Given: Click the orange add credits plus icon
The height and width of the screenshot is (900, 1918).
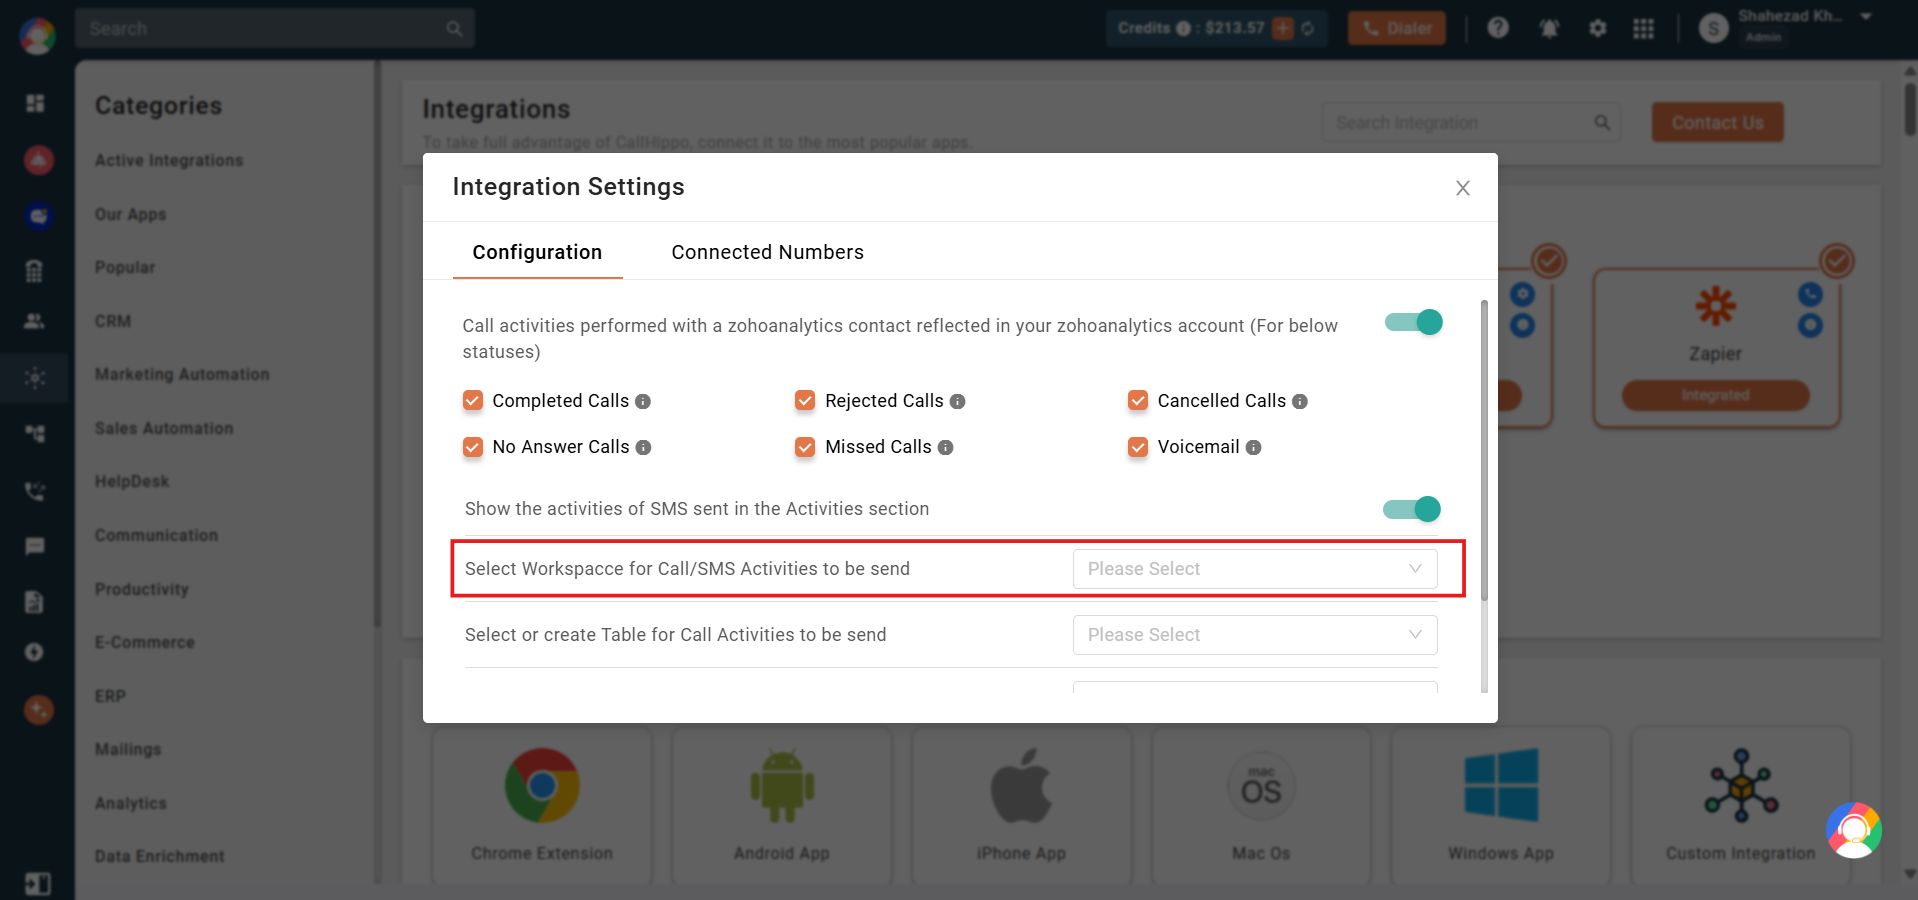Looking at the screenshot, I should pyautogui.click(x=1283, y=28).
